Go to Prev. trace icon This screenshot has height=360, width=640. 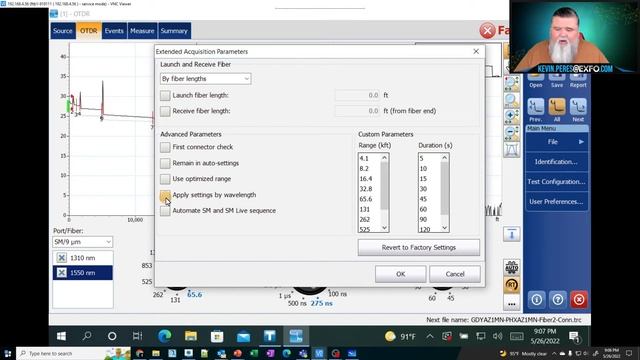tap(536, 107)
